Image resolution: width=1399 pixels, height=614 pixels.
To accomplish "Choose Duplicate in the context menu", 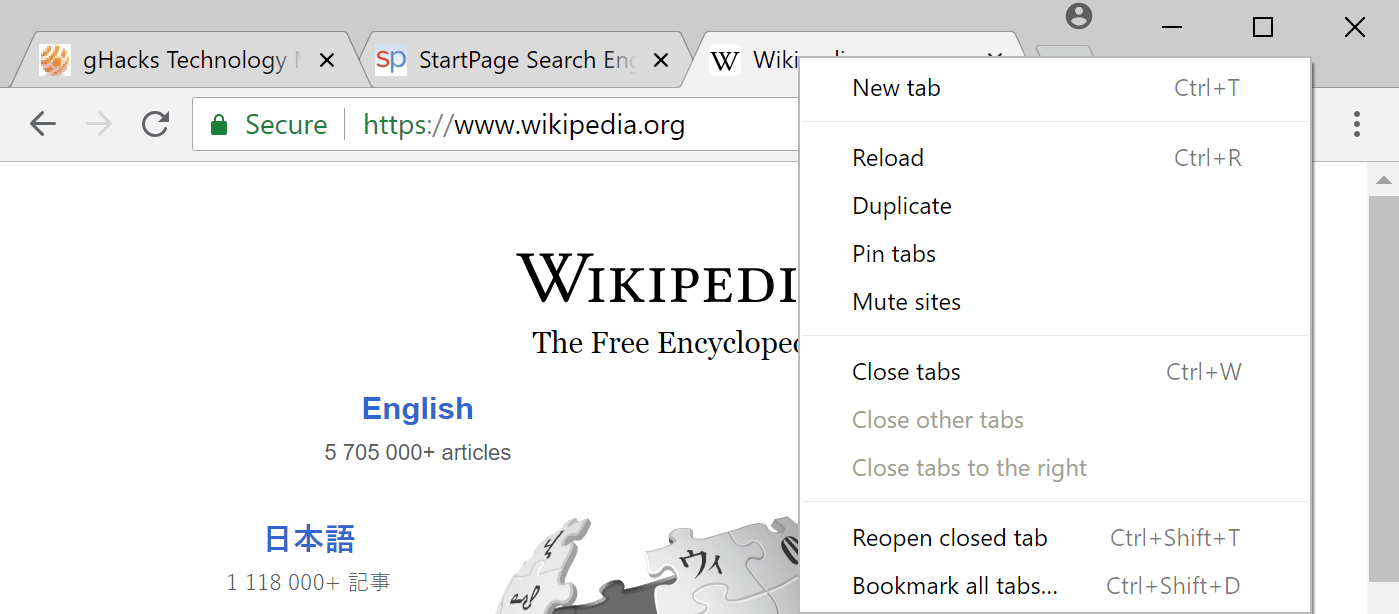I will tap(902, 206).
